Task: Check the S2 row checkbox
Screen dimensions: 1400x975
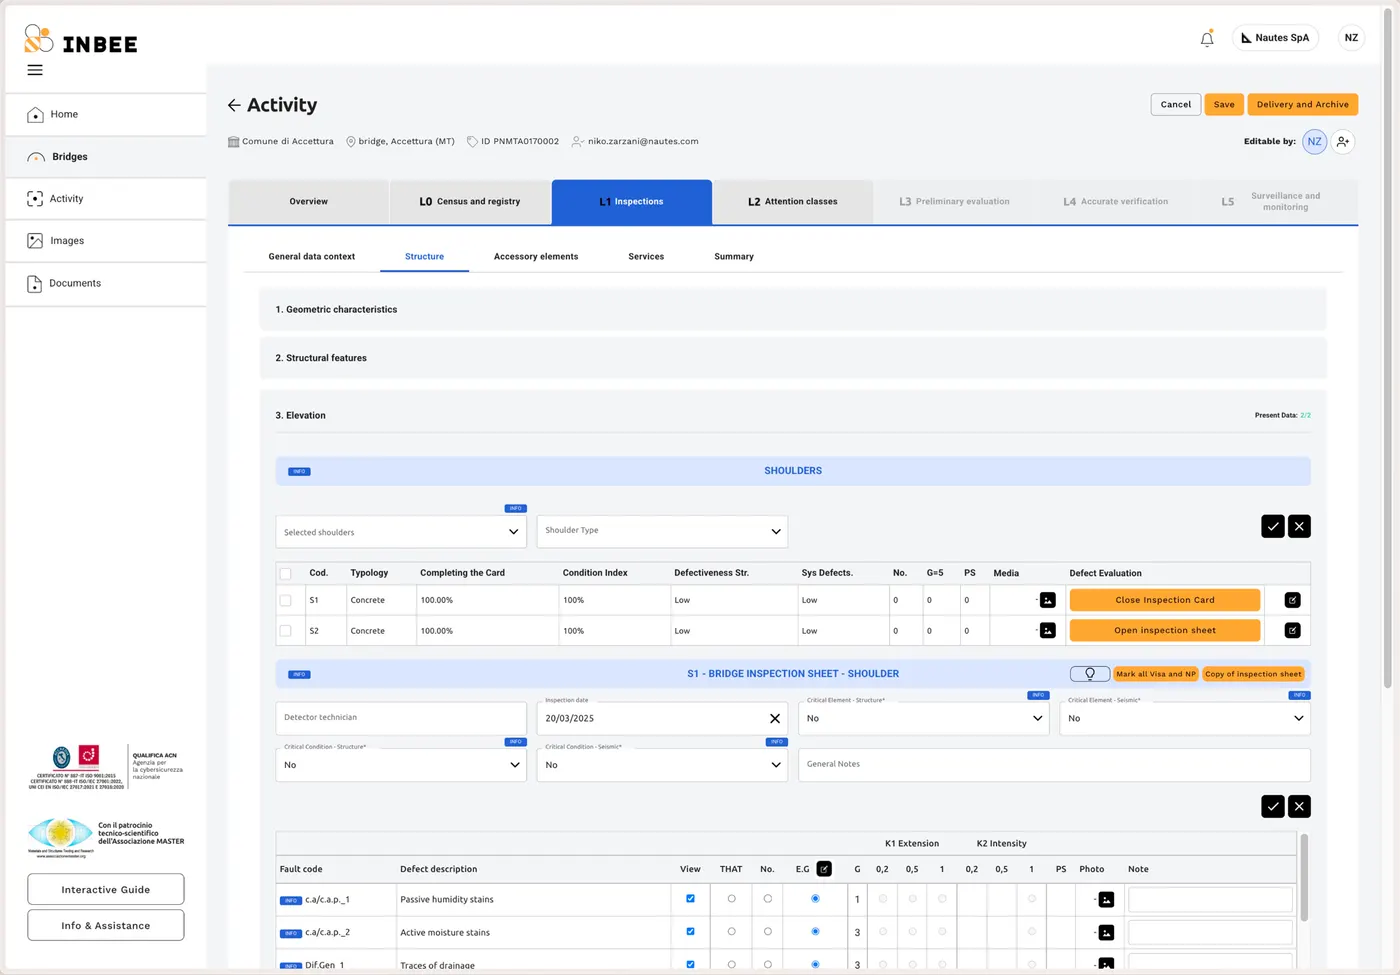Action: [286, 632]
